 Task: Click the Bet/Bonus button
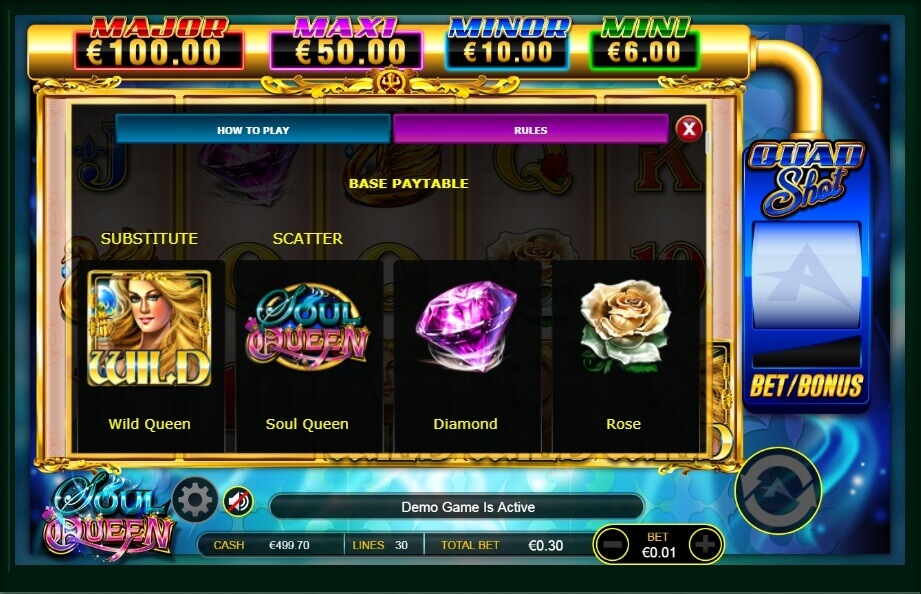click(806, 386)
